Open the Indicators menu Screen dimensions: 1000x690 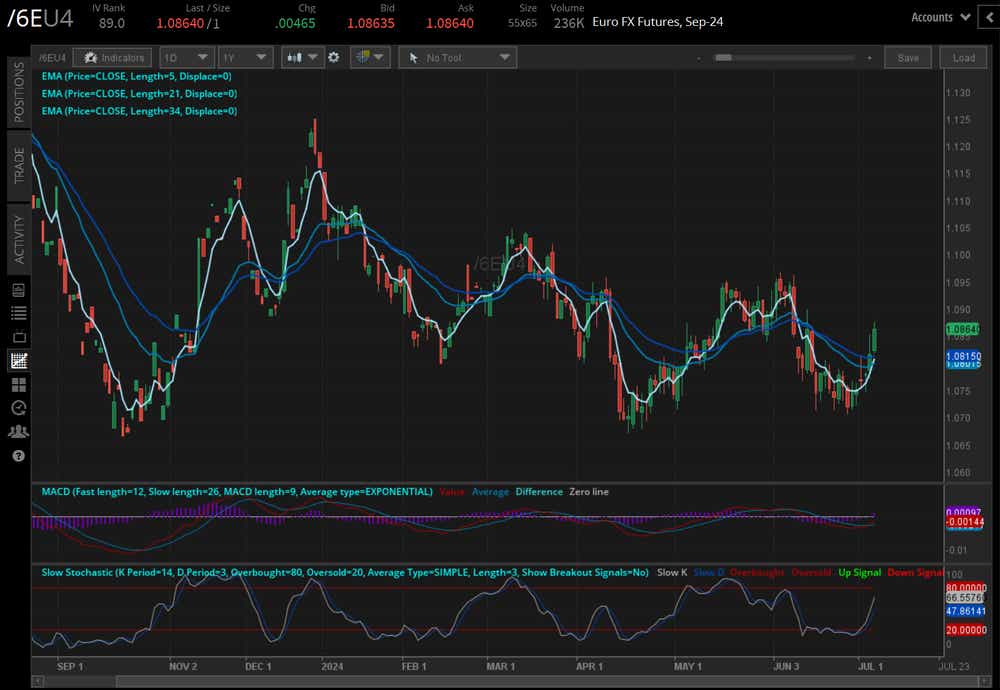coord(115,58)
